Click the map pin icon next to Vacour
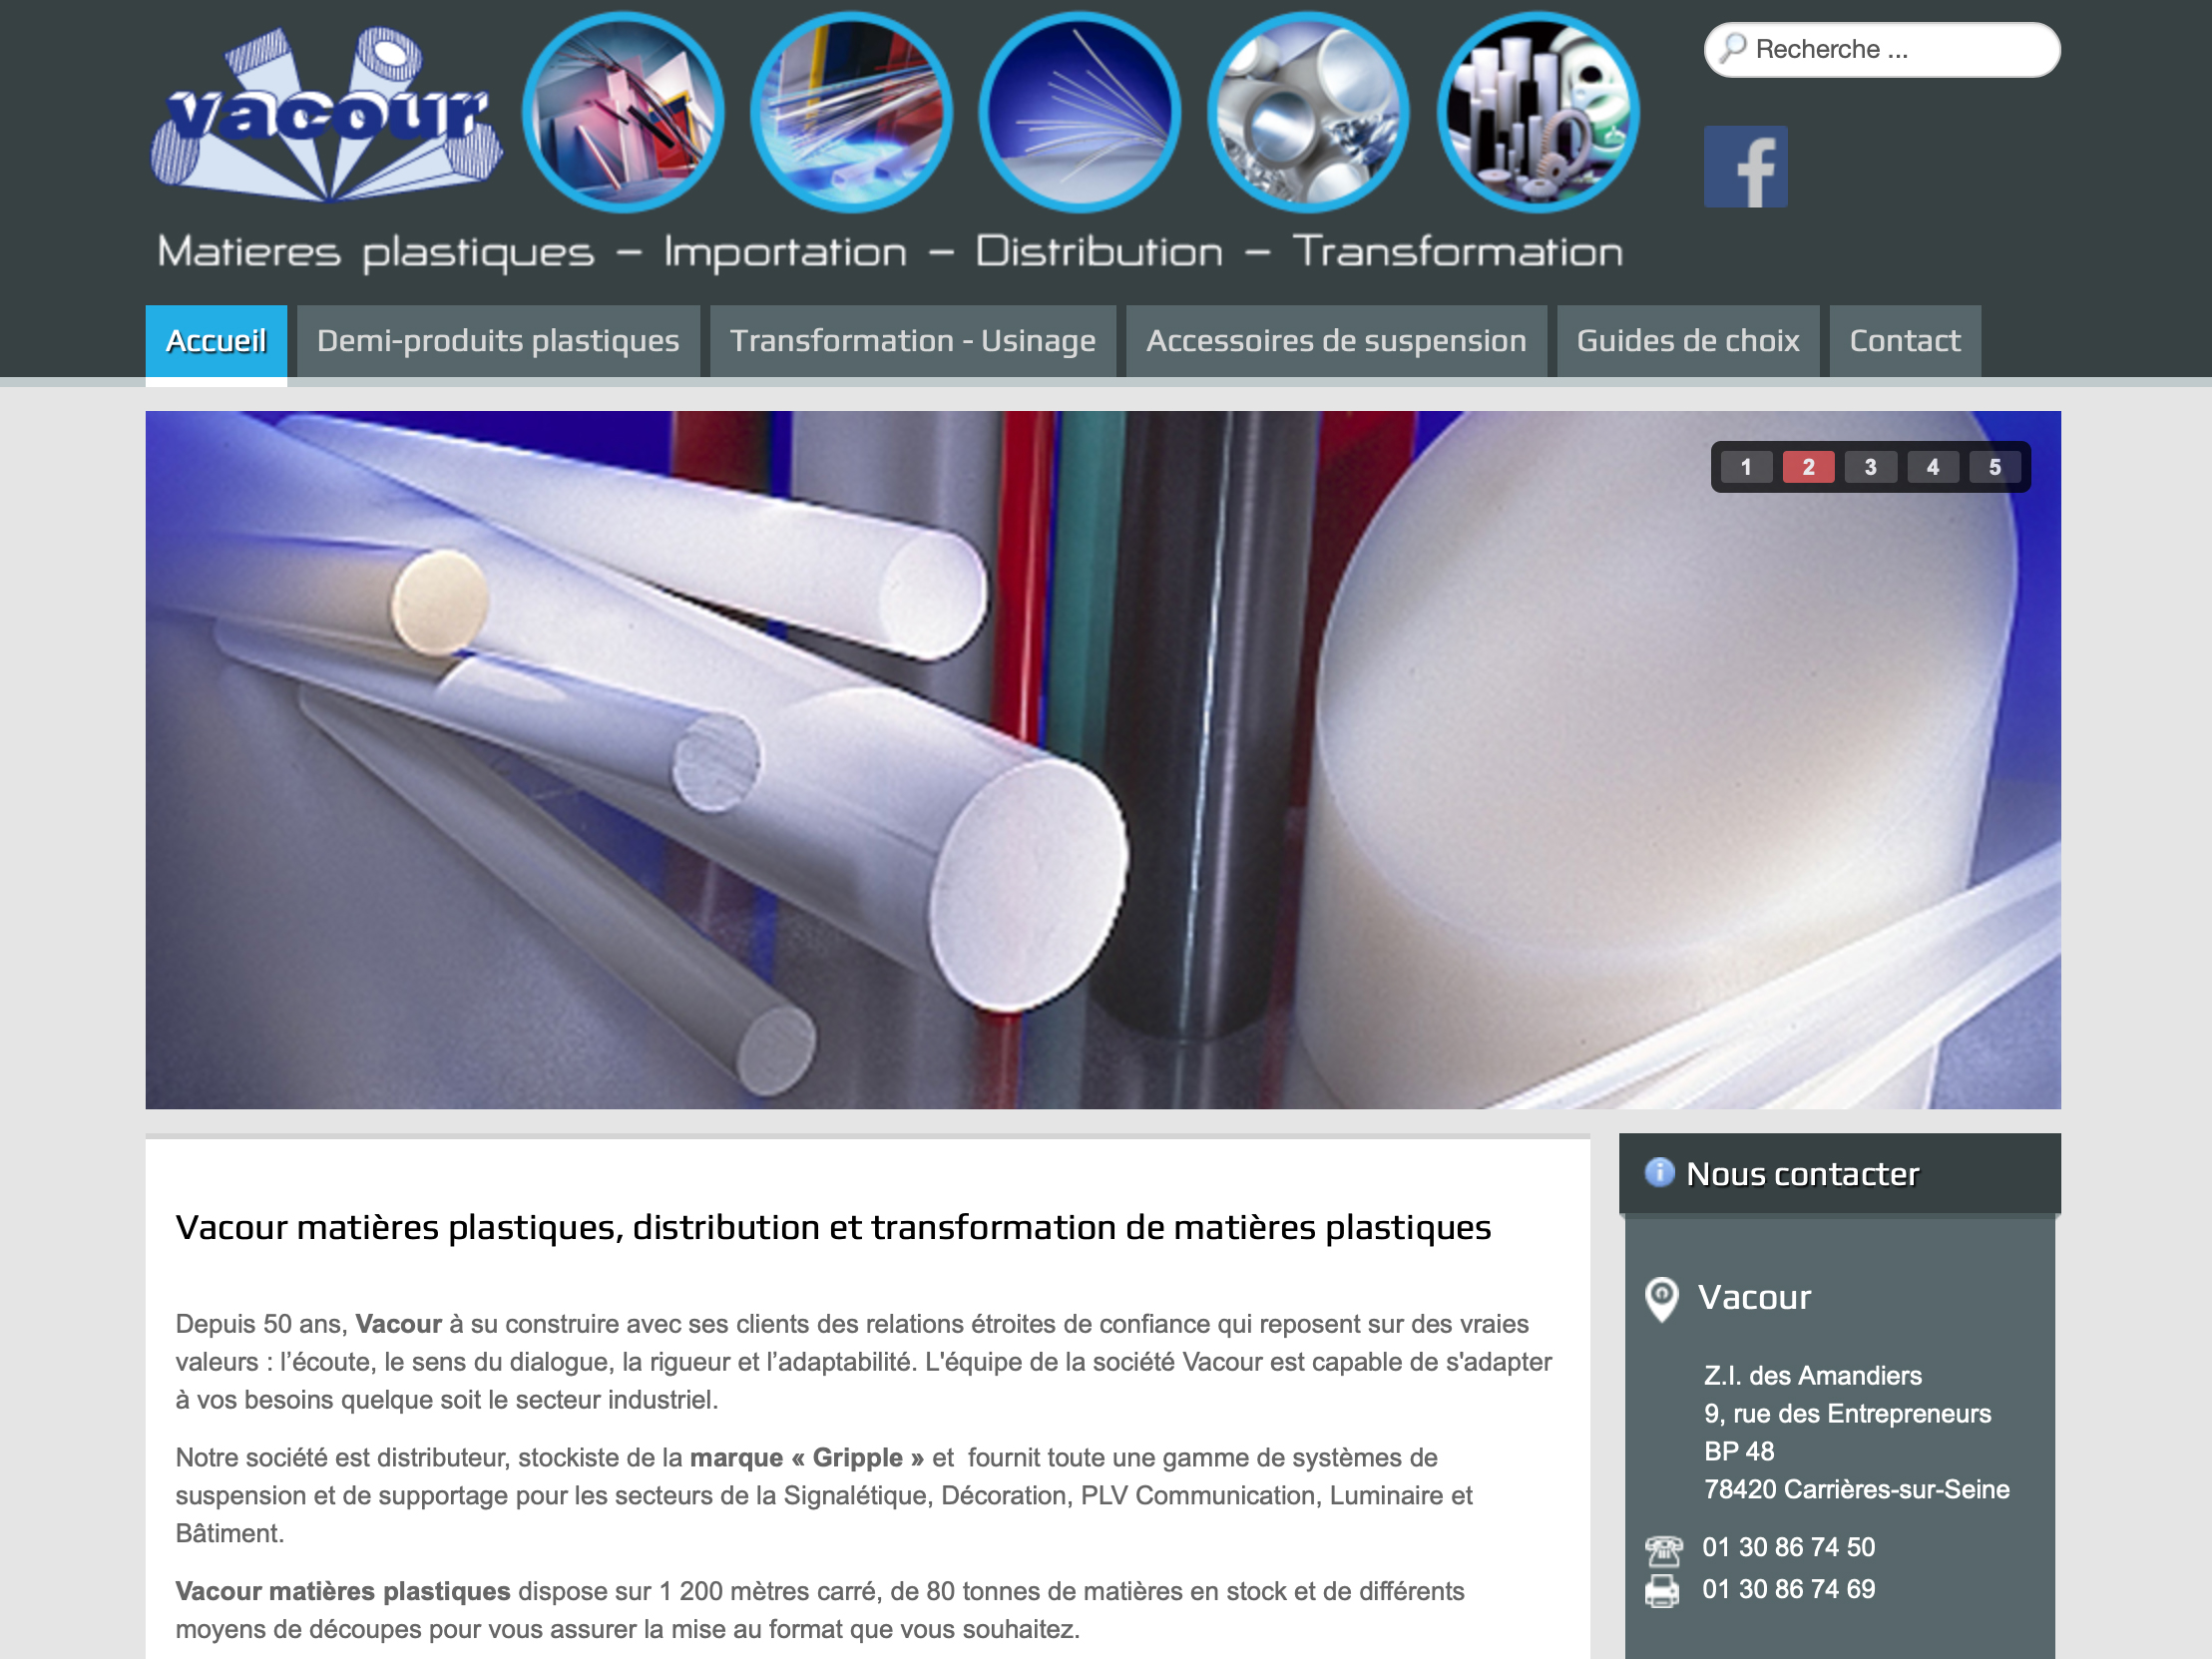Viewport: 2212px width, 1659px height. [1661, 1299]
